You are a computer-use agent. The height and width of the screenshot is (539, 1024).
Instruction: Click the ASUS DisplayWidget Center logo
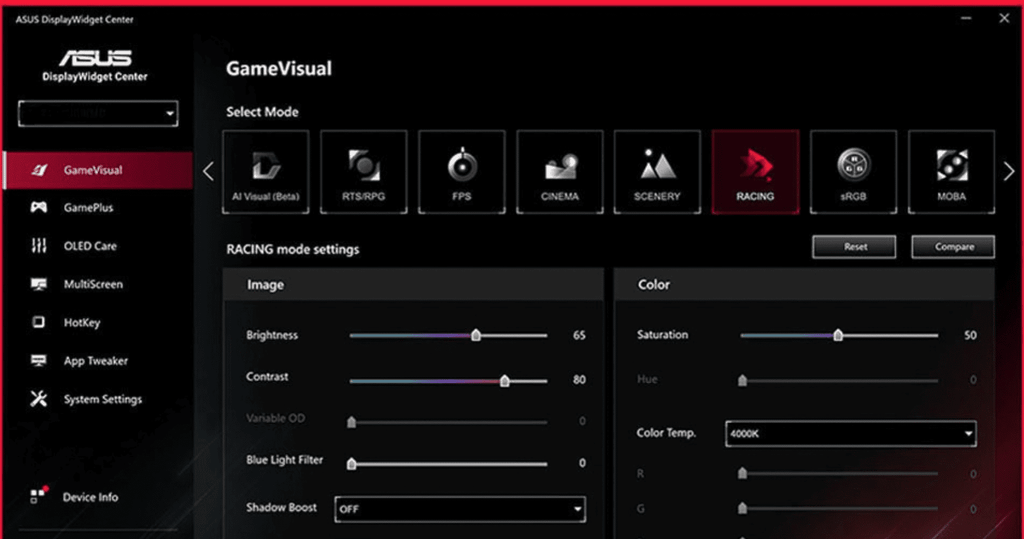click(95, 65)
